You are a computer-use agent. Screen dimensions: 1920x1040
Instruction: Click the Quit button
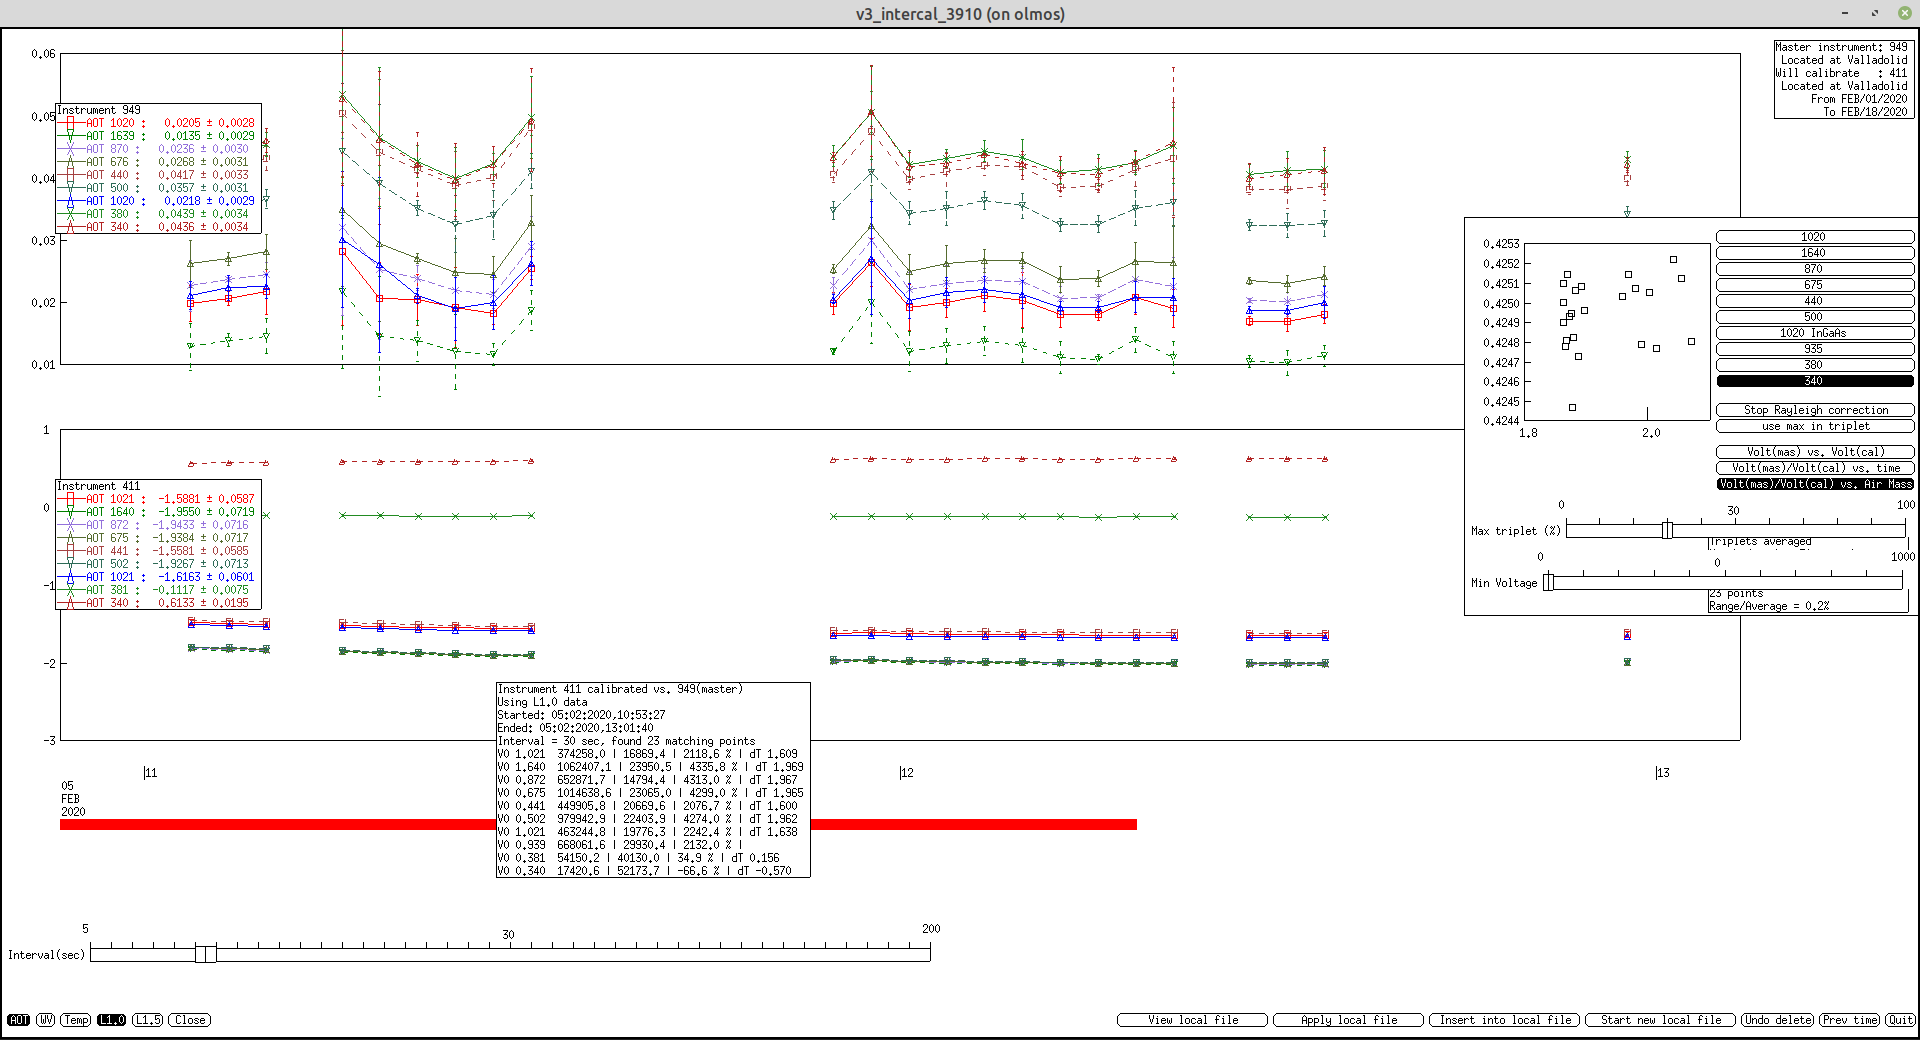tap(1901, 1020)
